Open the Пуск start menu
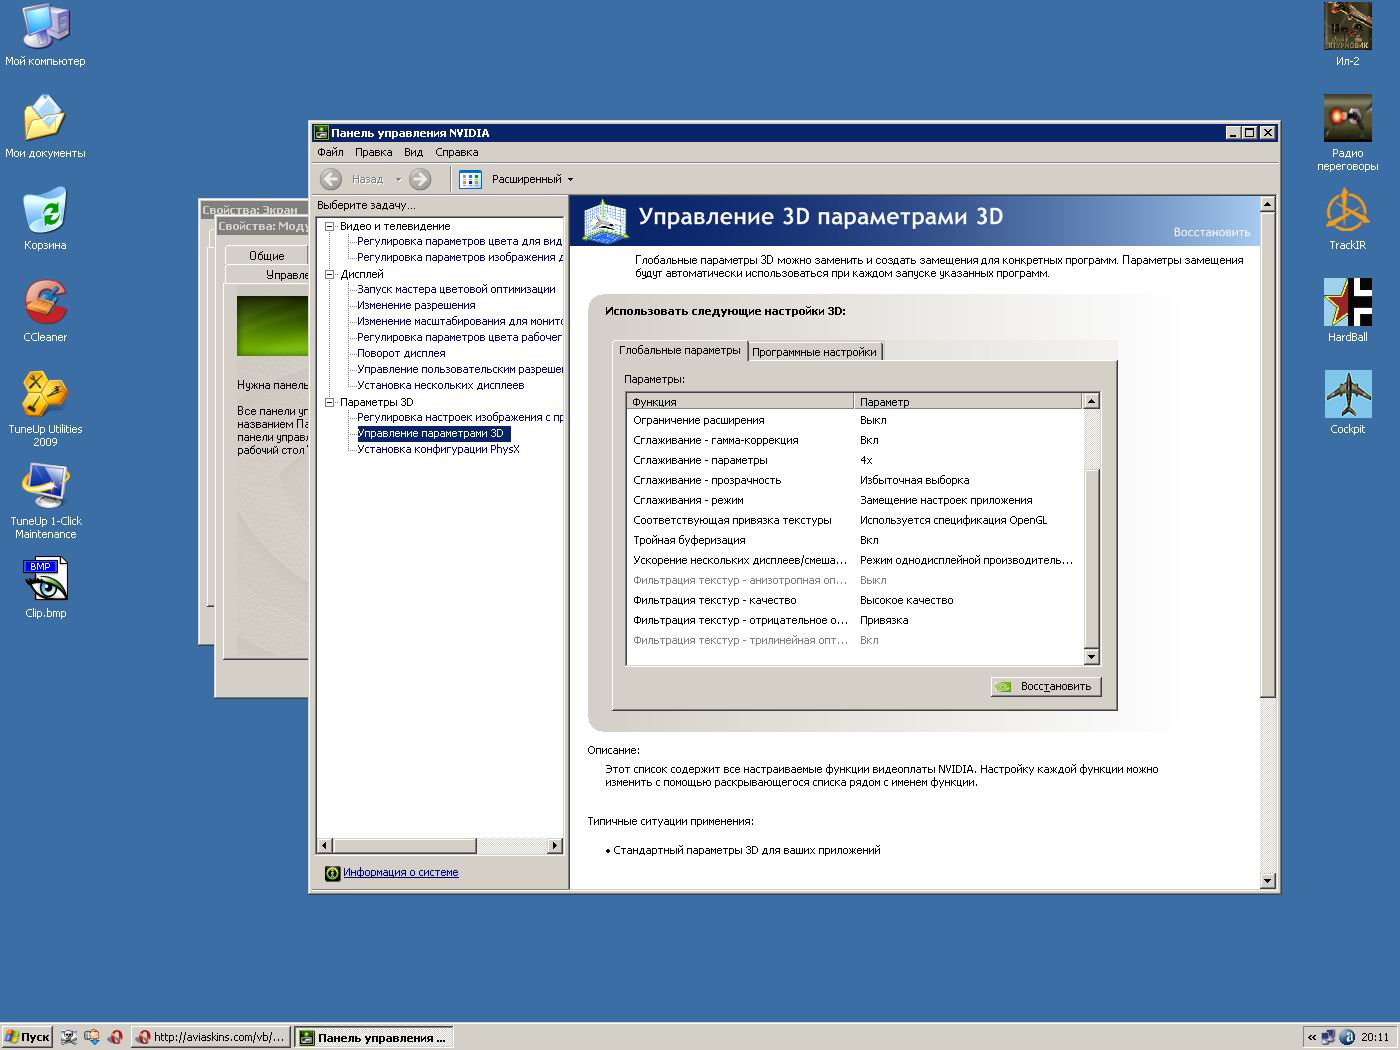1400x1050 pixels. tap(27, 1037)
